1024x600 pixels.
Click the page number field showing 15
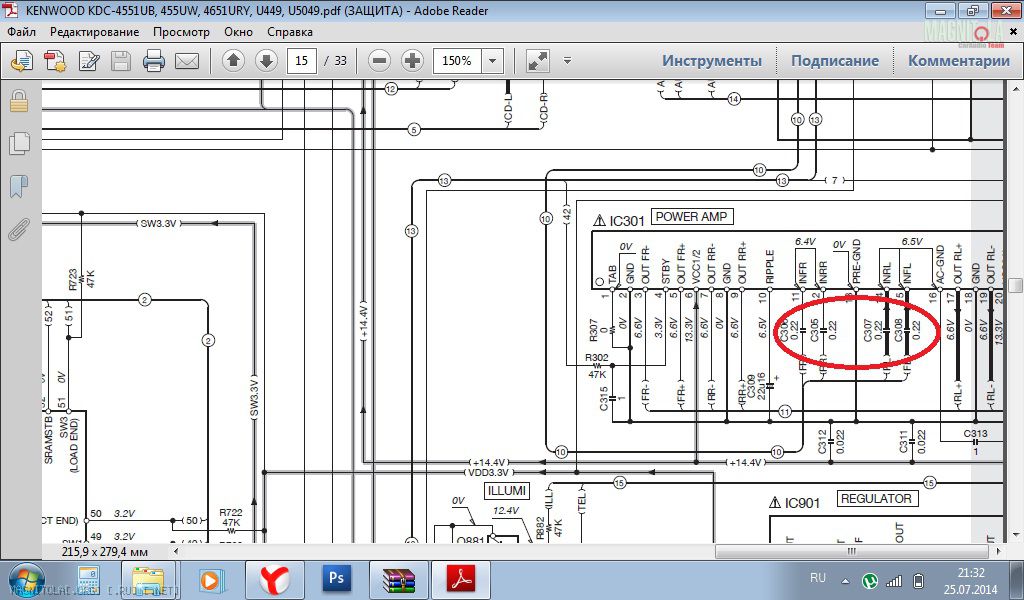(x=302, y=61)
